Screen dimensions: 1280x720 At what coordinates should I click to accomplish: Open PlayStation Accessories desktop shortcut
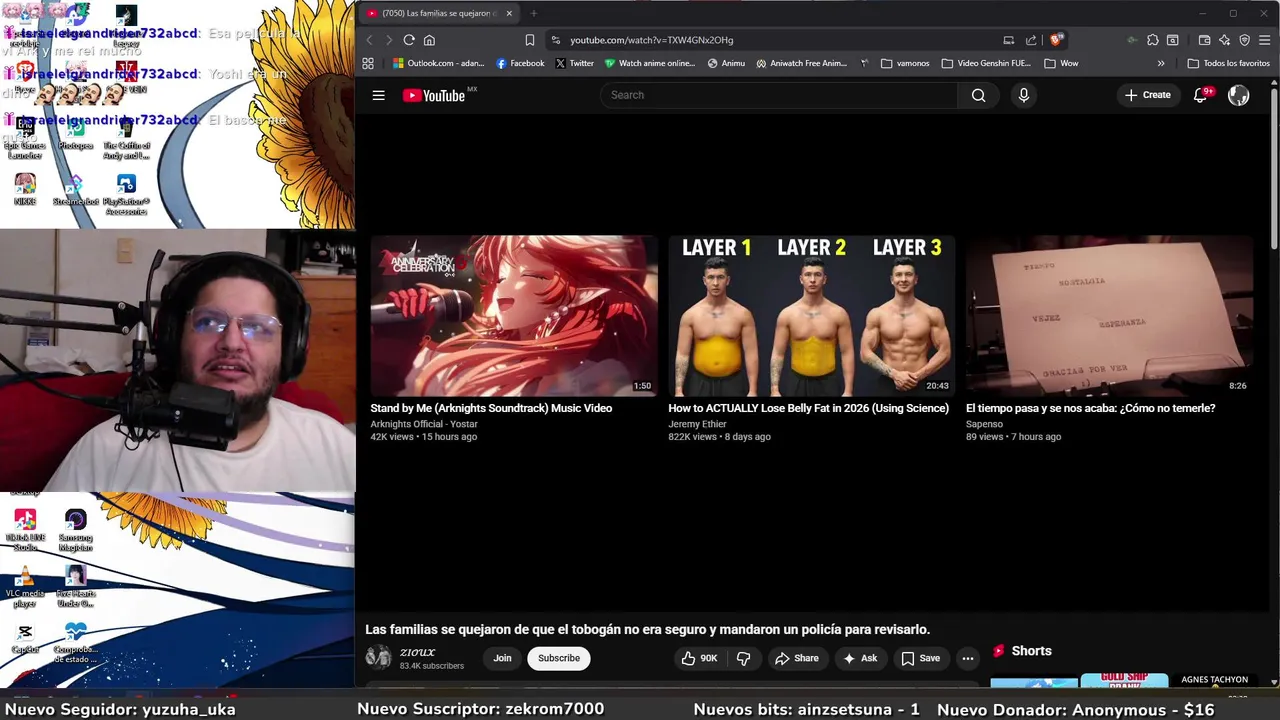pos(126,195)
